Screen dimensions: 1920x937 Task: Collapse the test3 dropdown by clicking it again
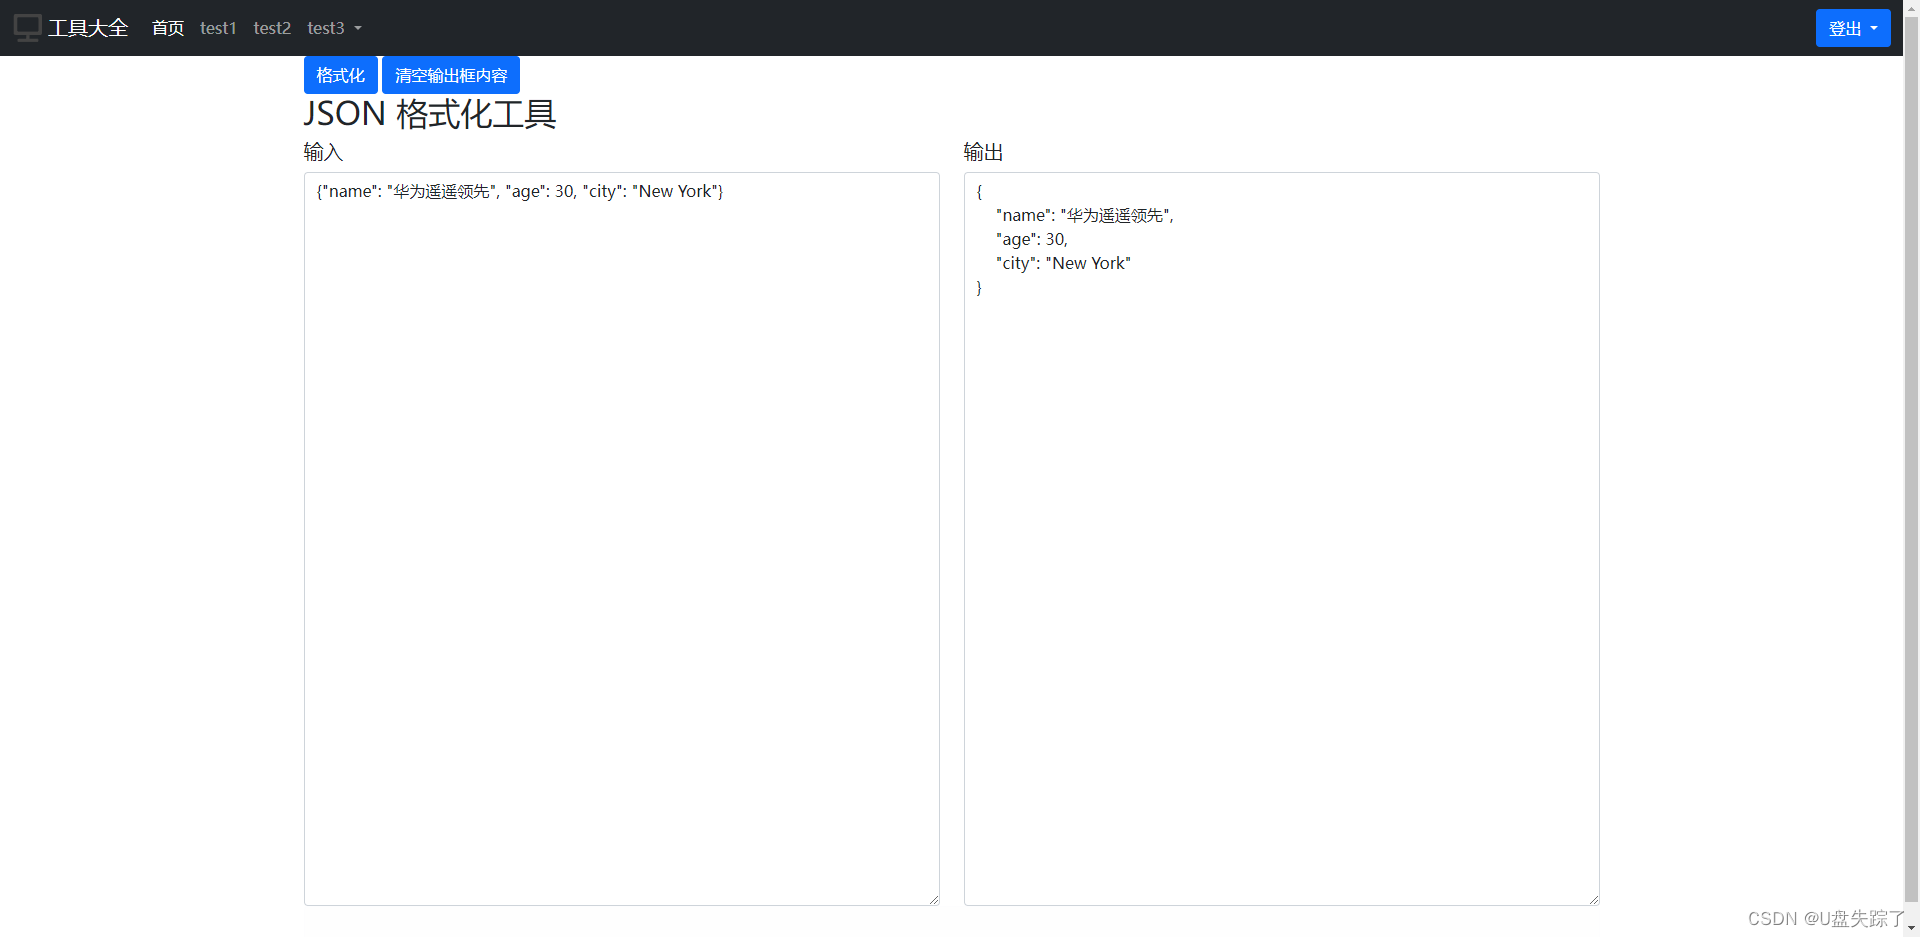tap(333, 28)
